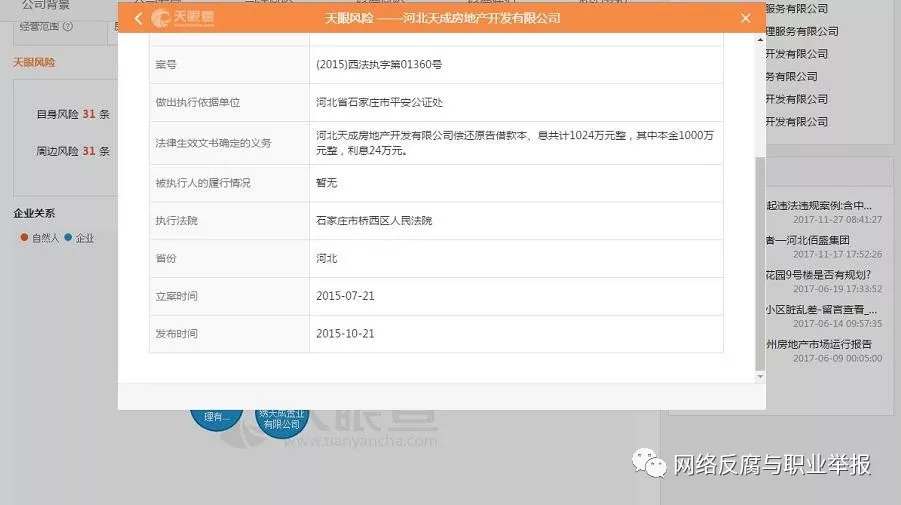The image size is (901, 505).
Task: Select the case number (2015)西法执字第01360号
Action: 379,64
